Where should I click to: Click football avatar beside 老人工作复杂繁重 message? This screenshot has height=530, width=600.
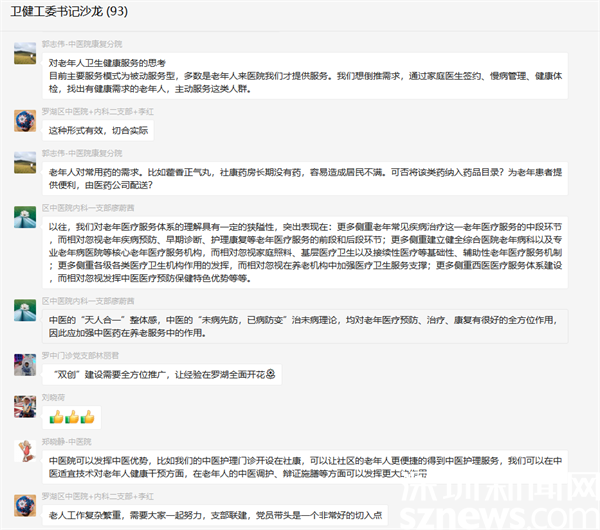[24, 505]
